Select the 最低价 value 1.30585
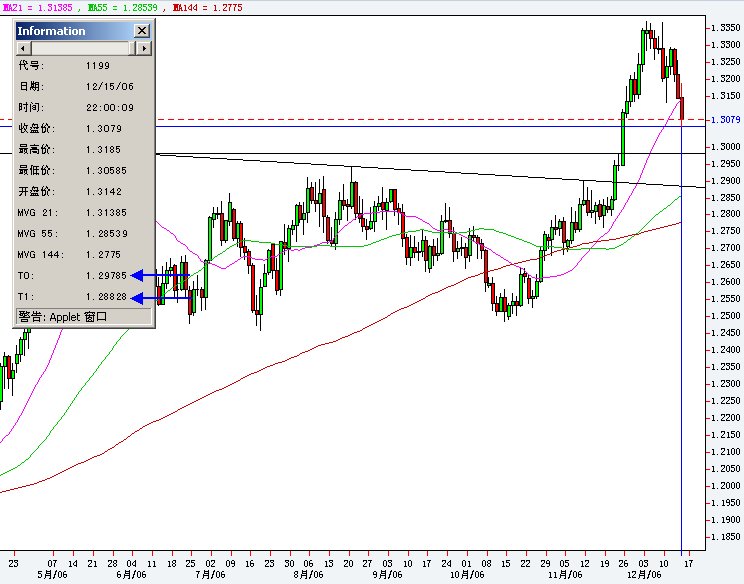The width and height of the screenshot is (744, 584). pos(107,170)
